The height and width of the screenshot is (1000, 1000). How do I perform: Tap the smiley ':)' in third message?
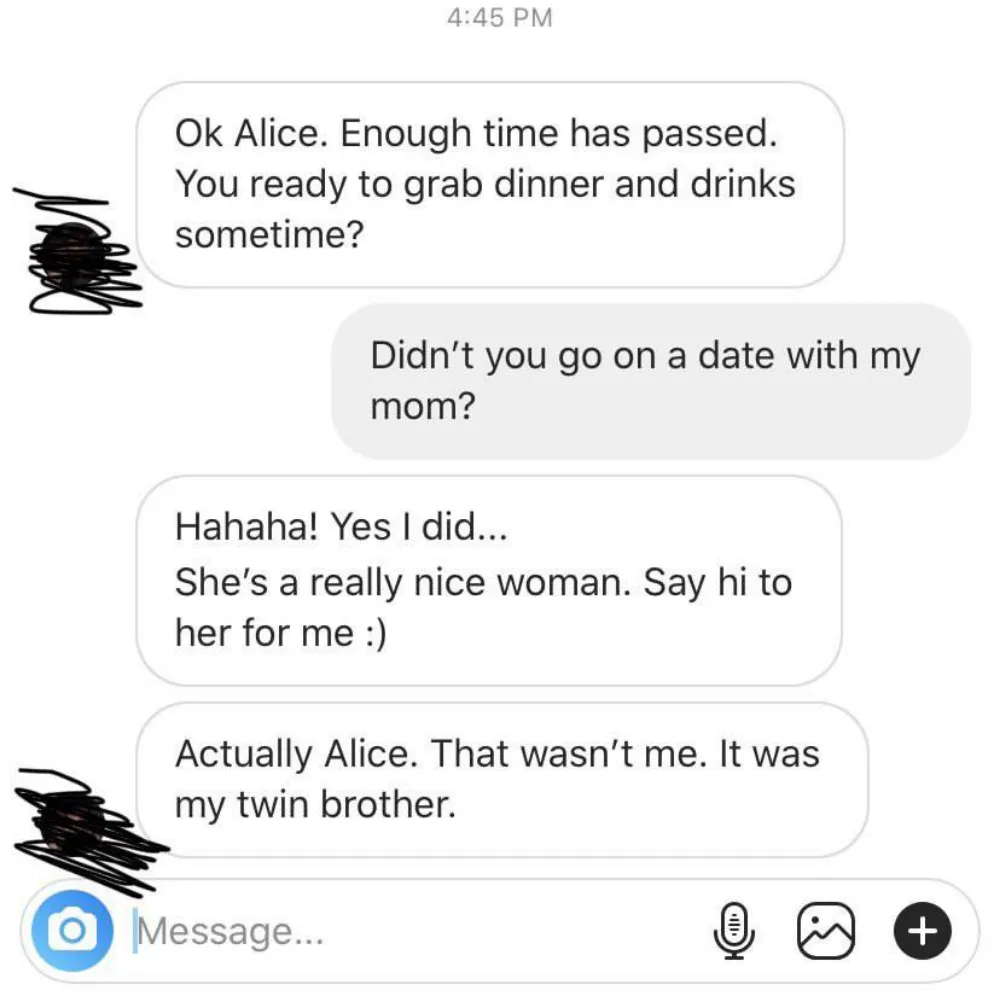point(375,634)
